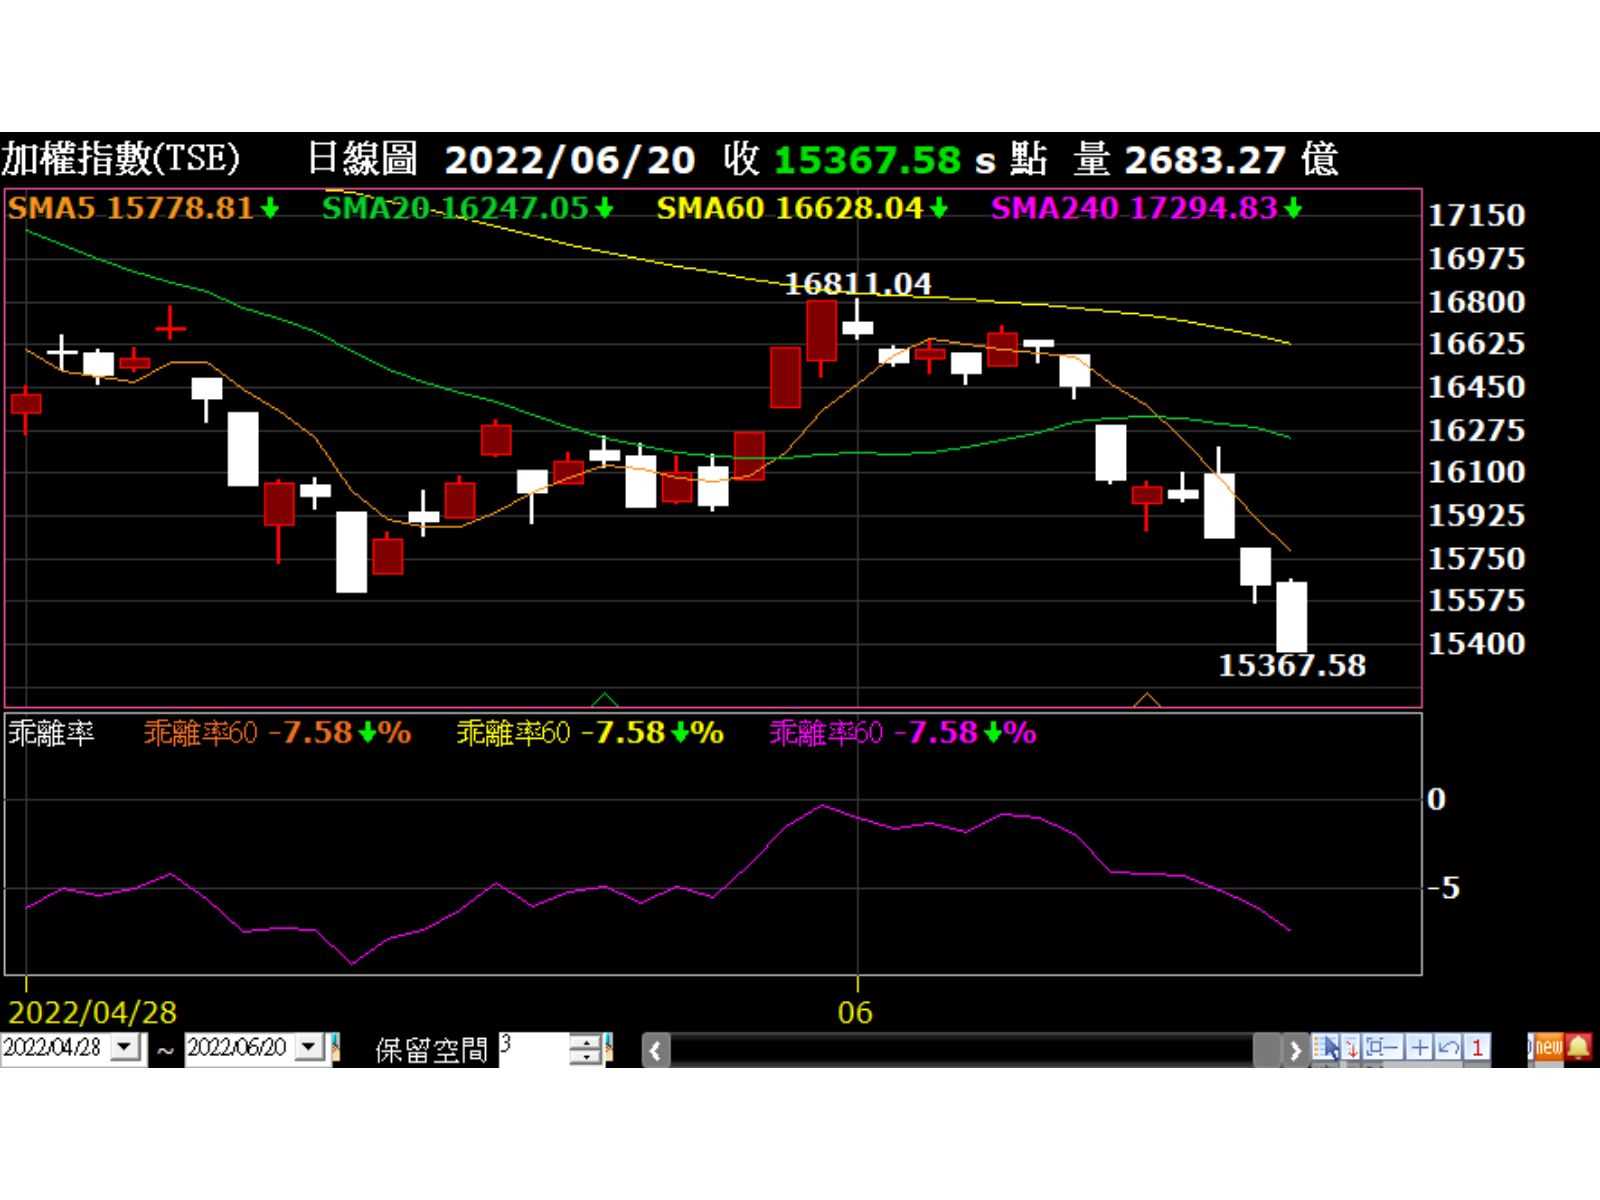
Task: Click into the 保留空間 input field
Action: click(534, 1048)
